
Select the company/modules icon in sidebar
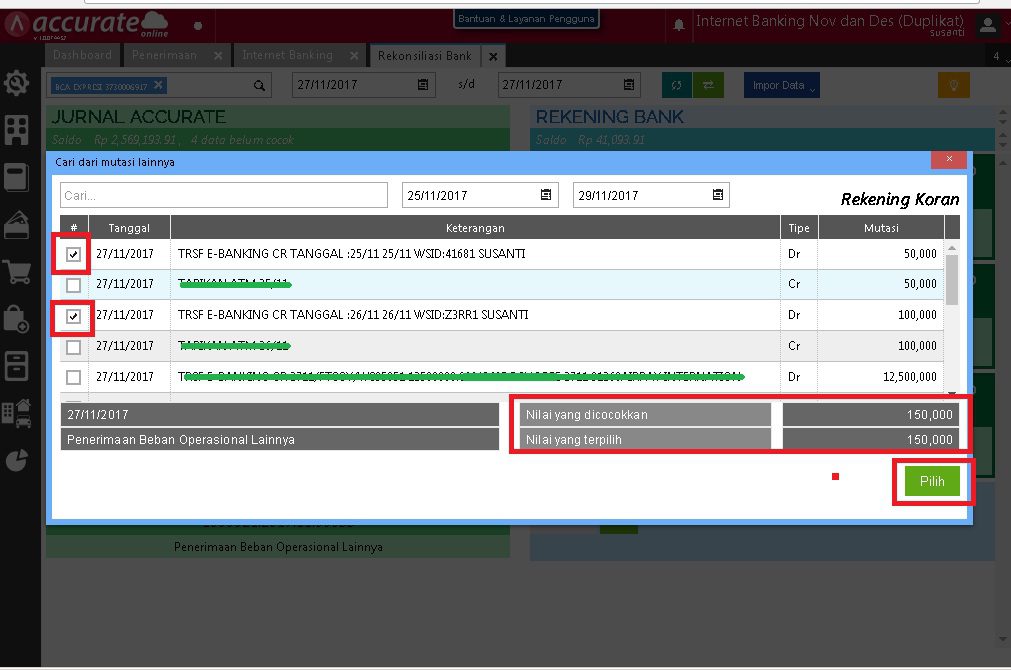[16, 130]
